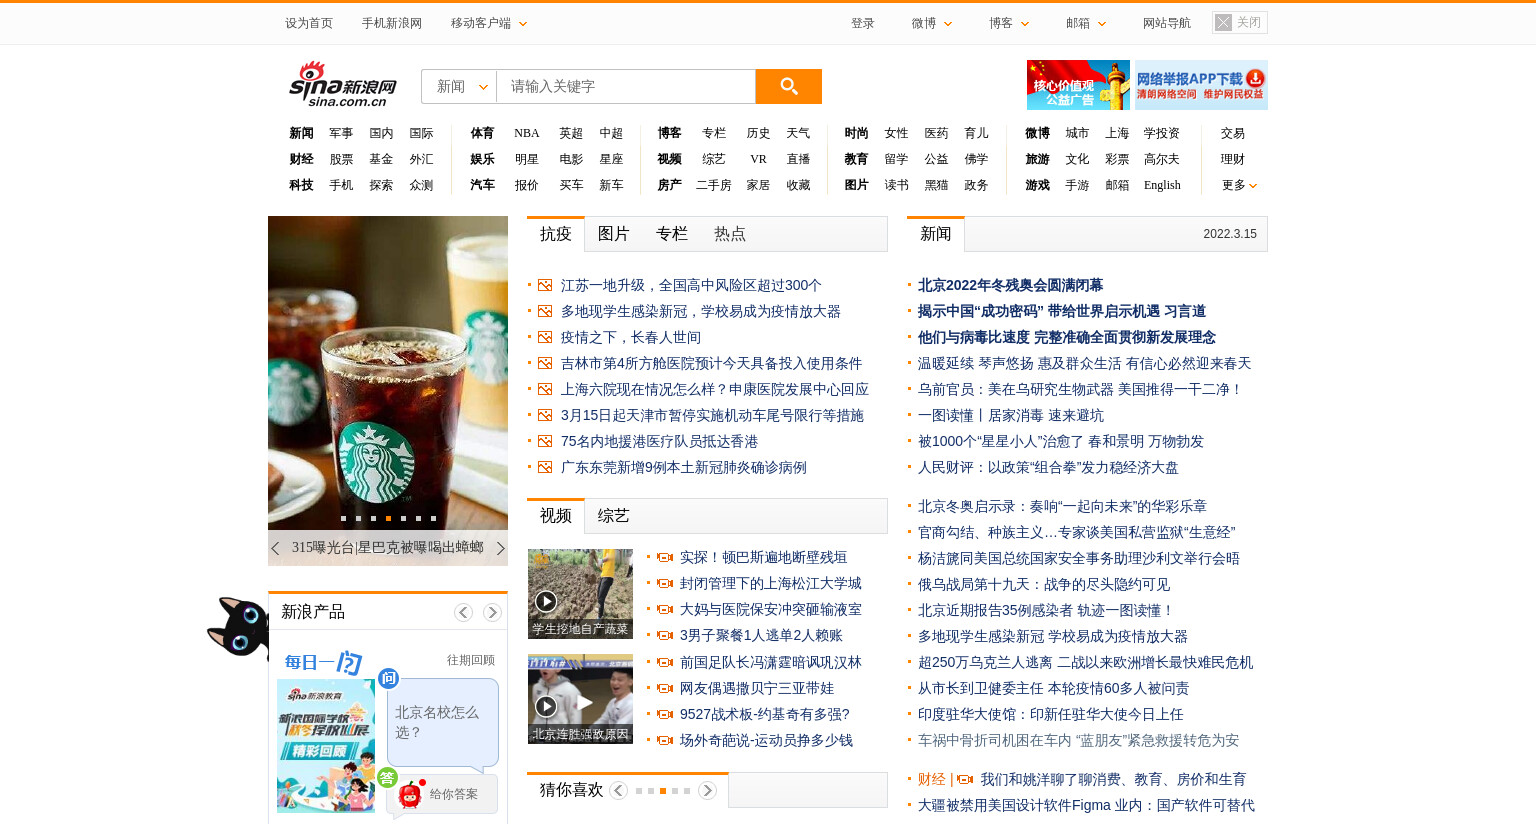
Task: Click video icon beside 大妈与医院保安冲突砸输液室
Action: pos(664,609)
